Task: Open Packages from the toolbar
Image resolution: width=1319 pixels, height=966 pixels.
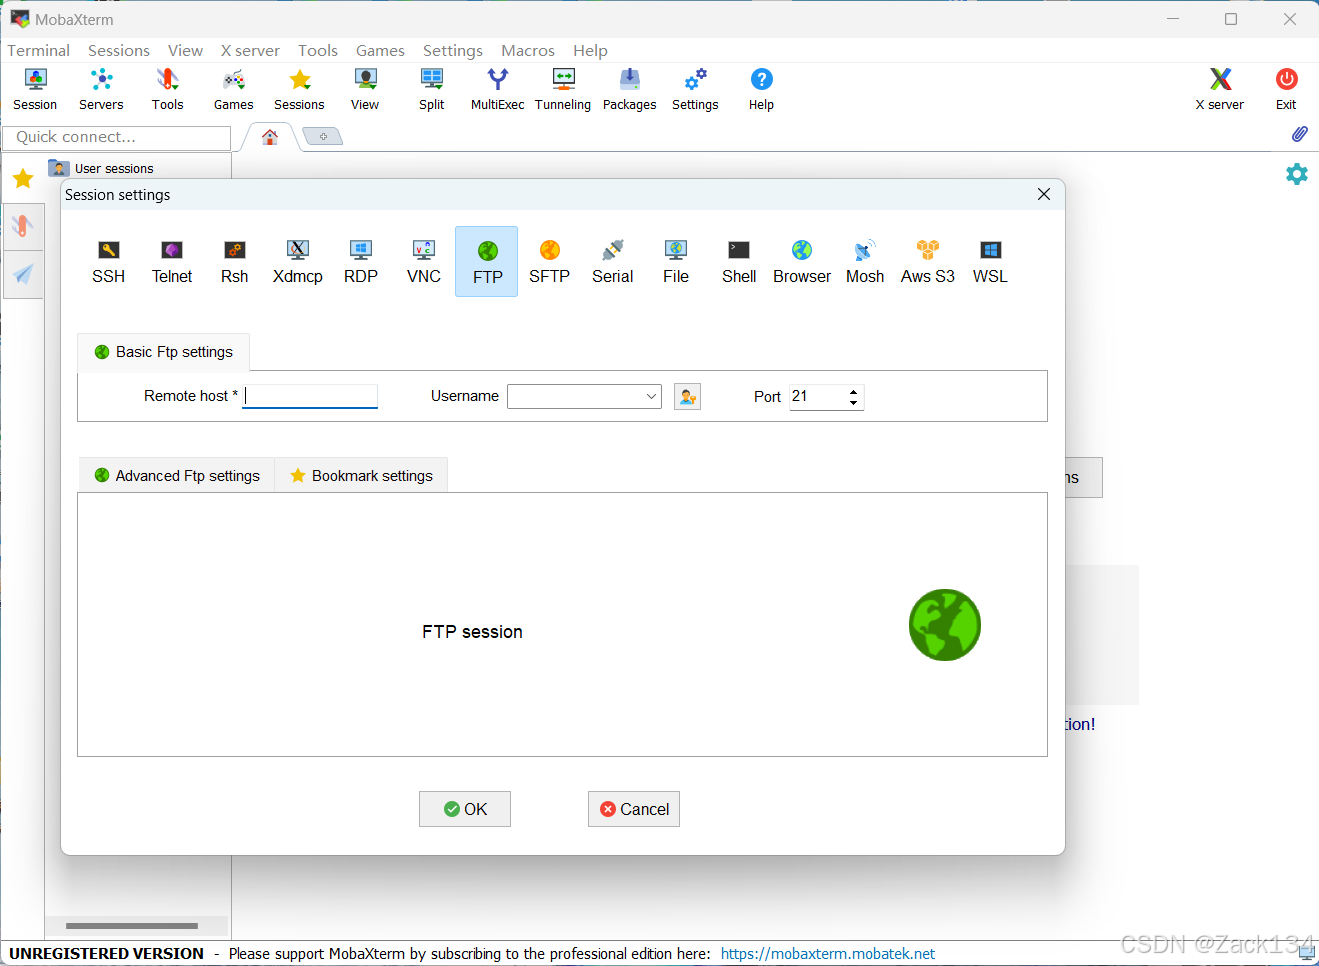Action: click(629, 89)
